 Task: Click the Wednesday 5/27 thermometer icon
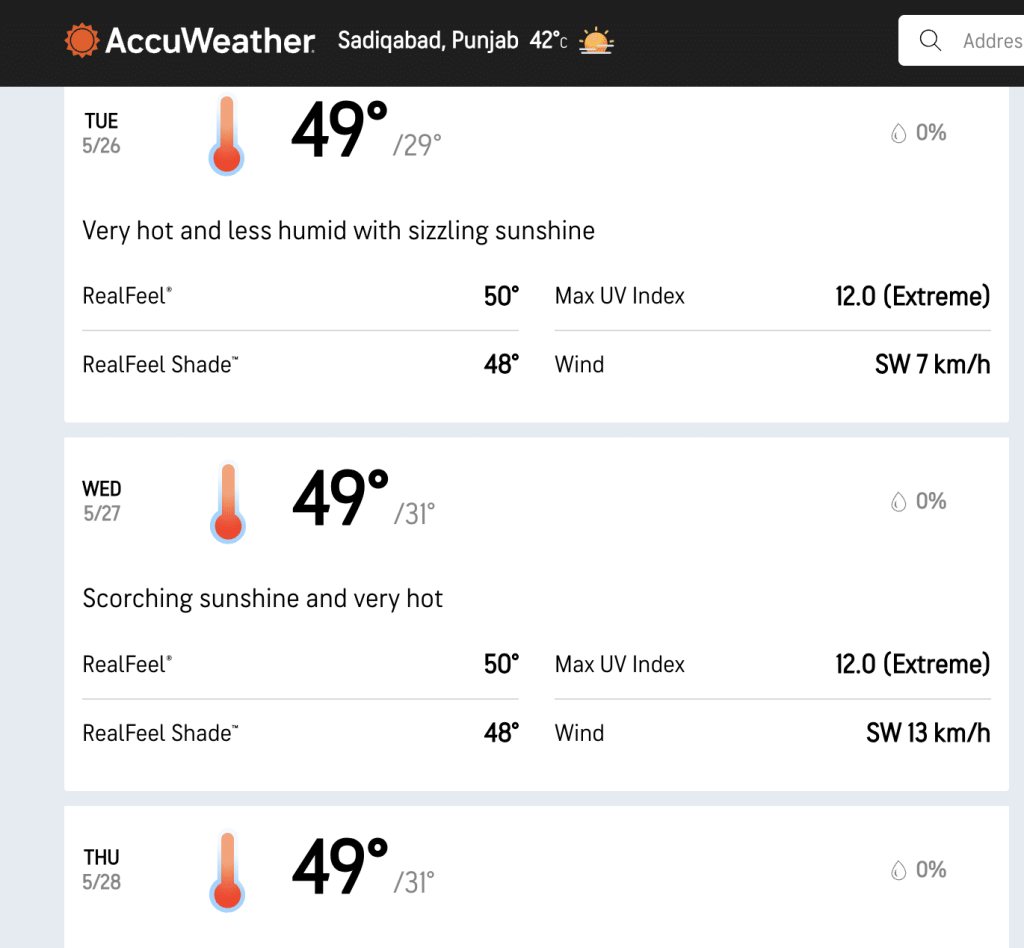[x=228, y=503]
